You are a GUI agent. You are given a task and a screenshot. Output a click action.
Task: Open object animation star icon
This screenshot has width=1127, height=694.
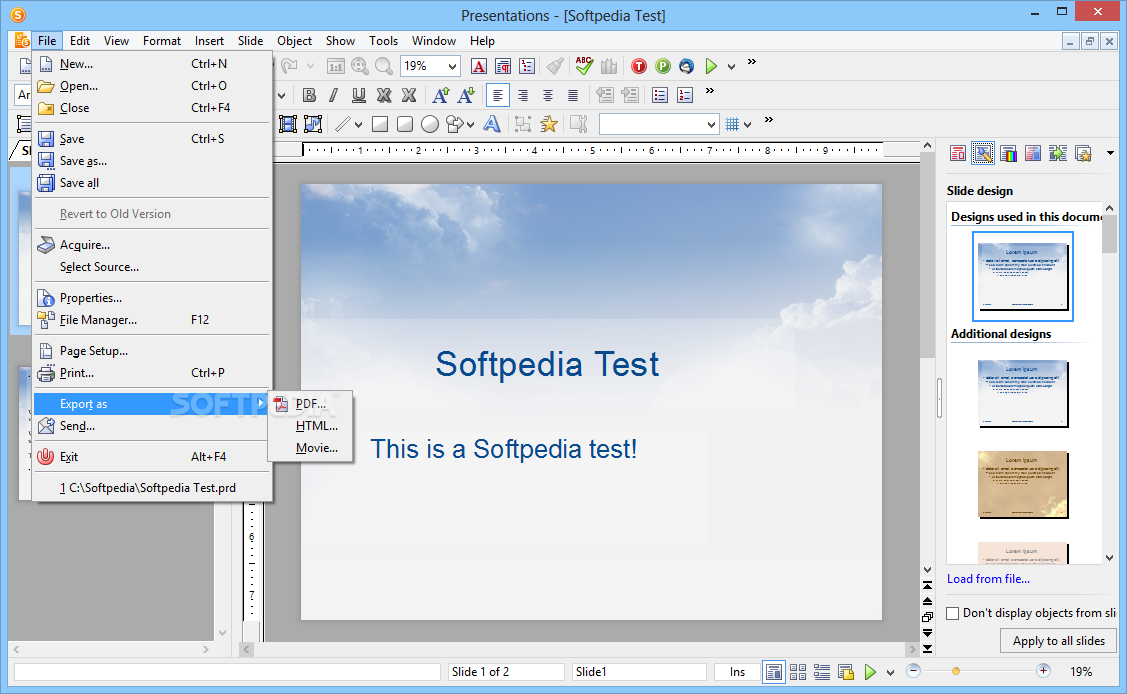[548, 124]
